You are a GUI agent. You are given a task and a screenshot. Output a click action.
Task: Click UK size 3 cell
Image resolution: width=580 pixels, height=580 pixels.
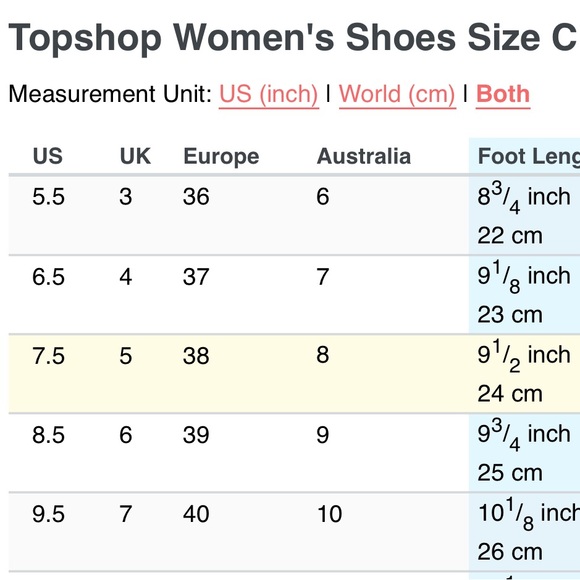coord(126,196)
